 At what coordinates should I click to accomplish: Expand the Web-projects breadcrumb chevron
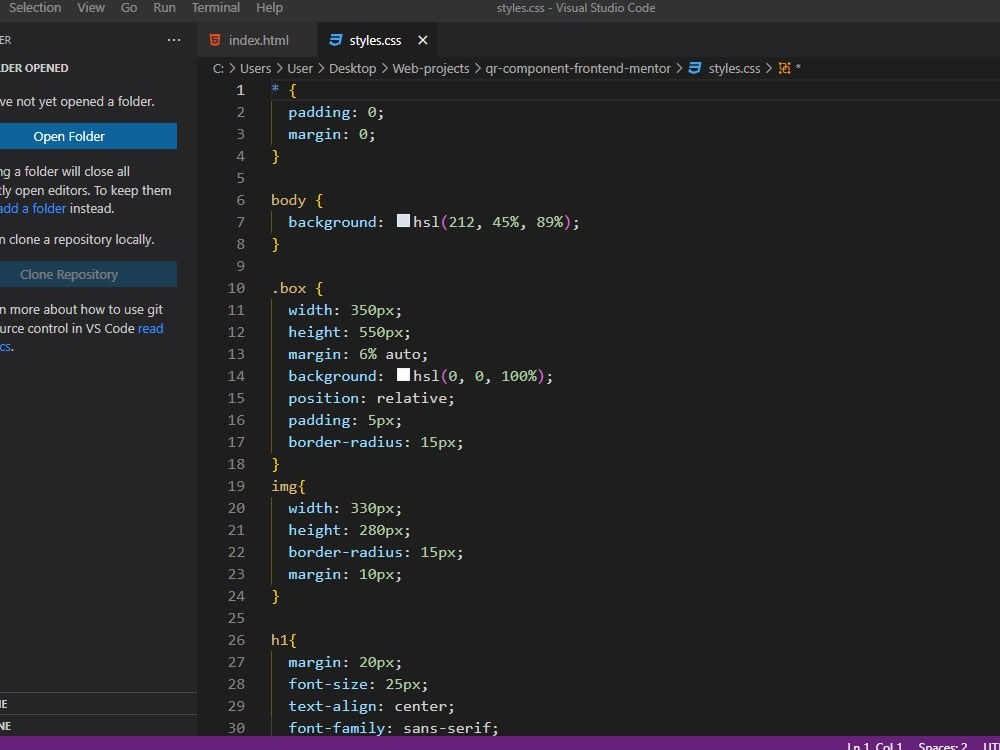point(479,68)
